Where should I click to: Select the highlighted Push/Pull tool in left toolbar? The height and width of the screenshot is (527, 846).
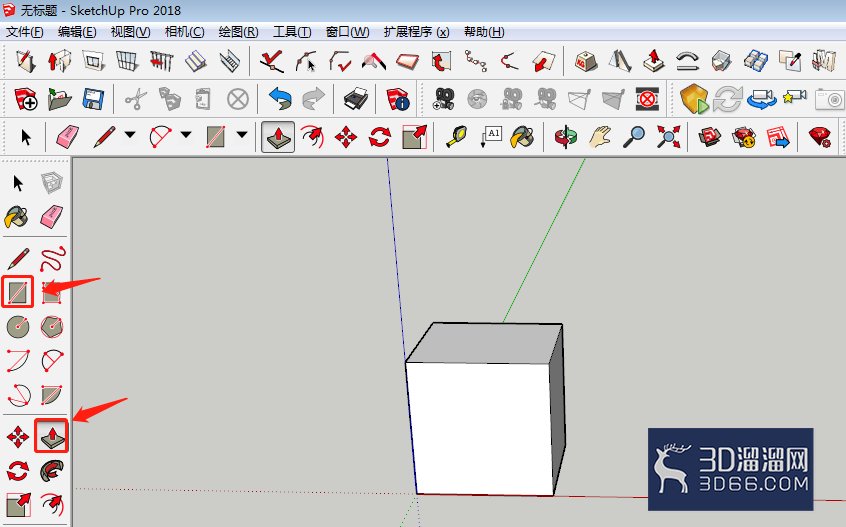(51, 435)
